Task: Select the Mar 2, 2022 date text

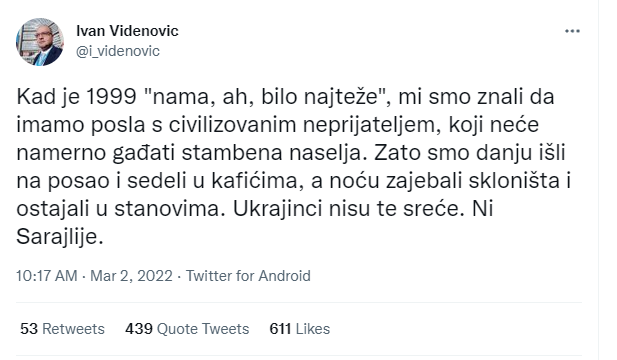Action: pyautogui.click(x=131, y=276)
